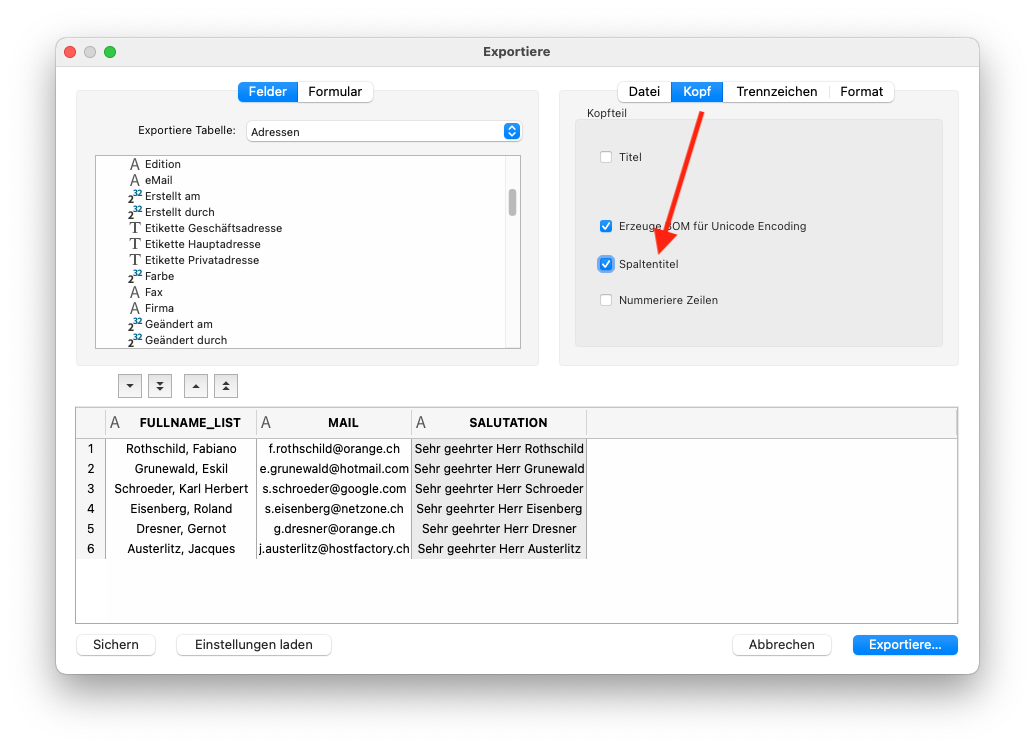Viewport: 1035px width, 748px height.
Task: Select the Fax field
Action: pyautogui.click(x=154, y=292)
